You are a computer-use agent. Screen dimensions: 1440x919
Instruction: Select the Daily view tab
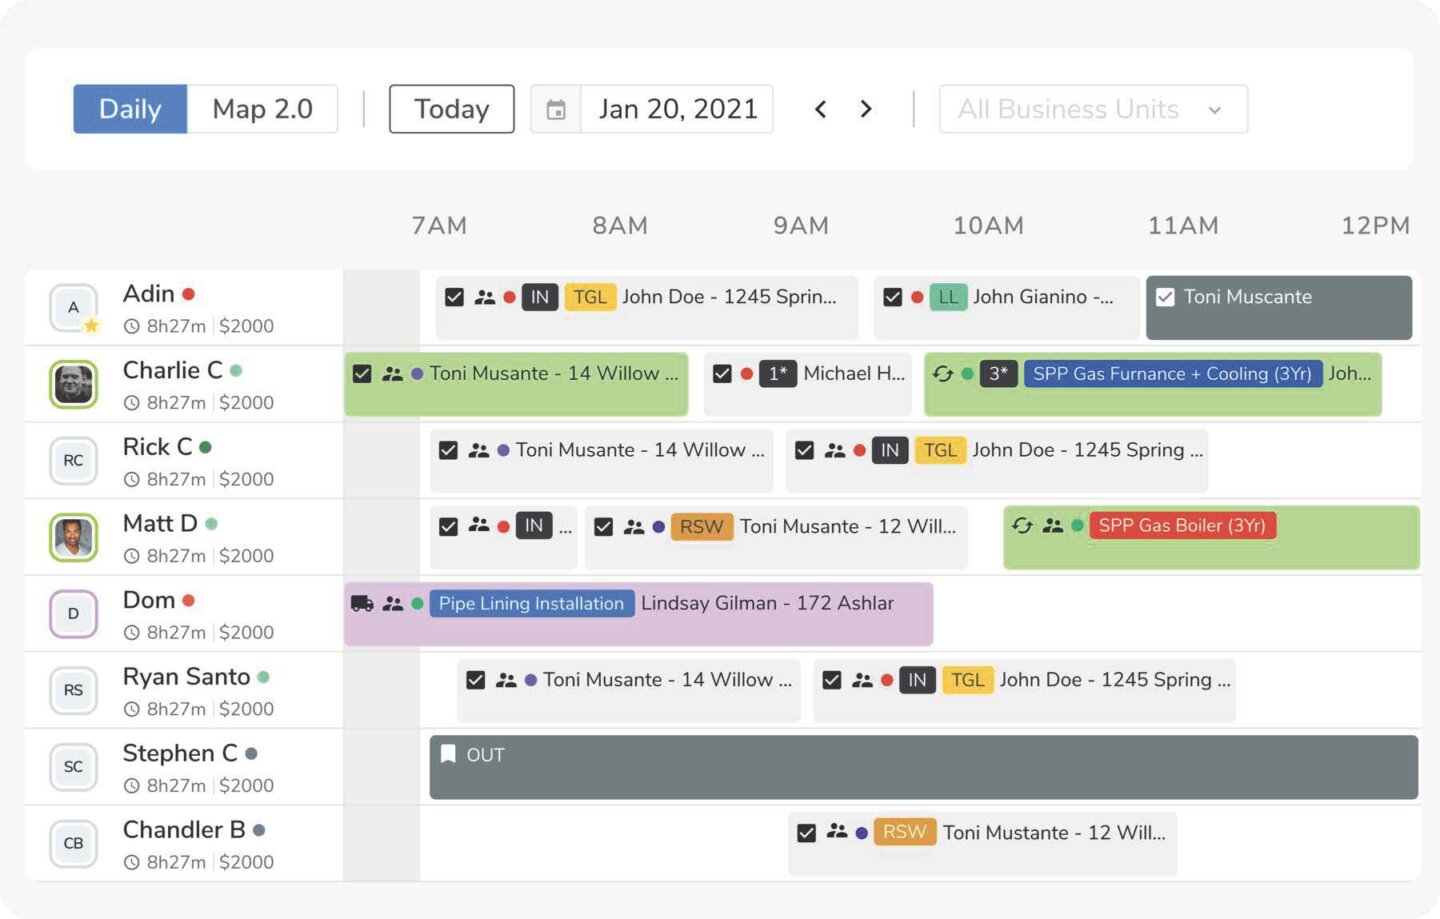pyautogui.click(x=130, y=109)
